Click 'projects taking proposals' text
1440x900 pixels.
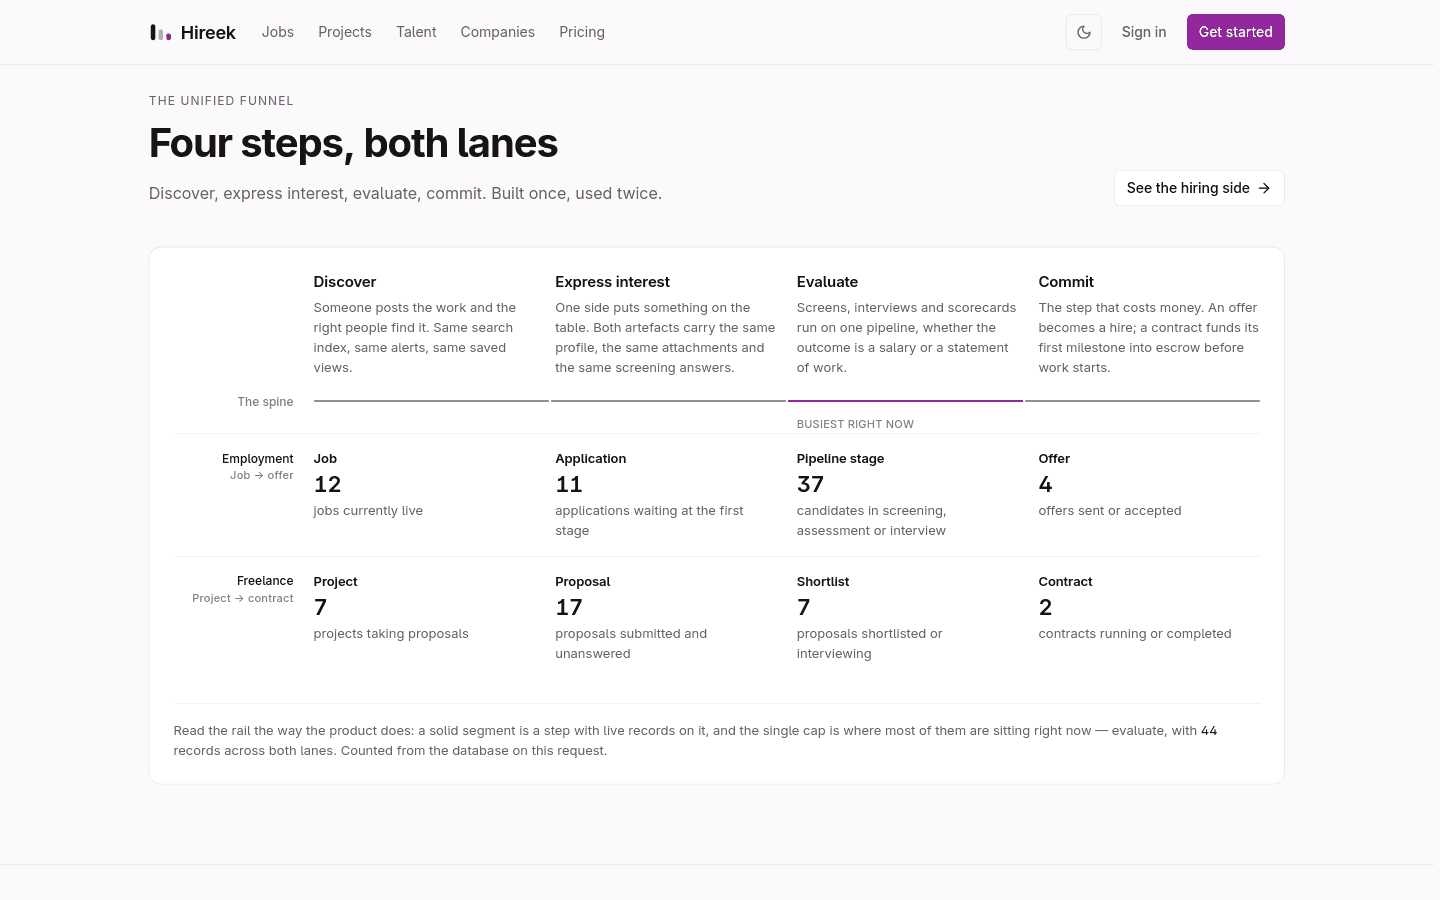(391, 634)
